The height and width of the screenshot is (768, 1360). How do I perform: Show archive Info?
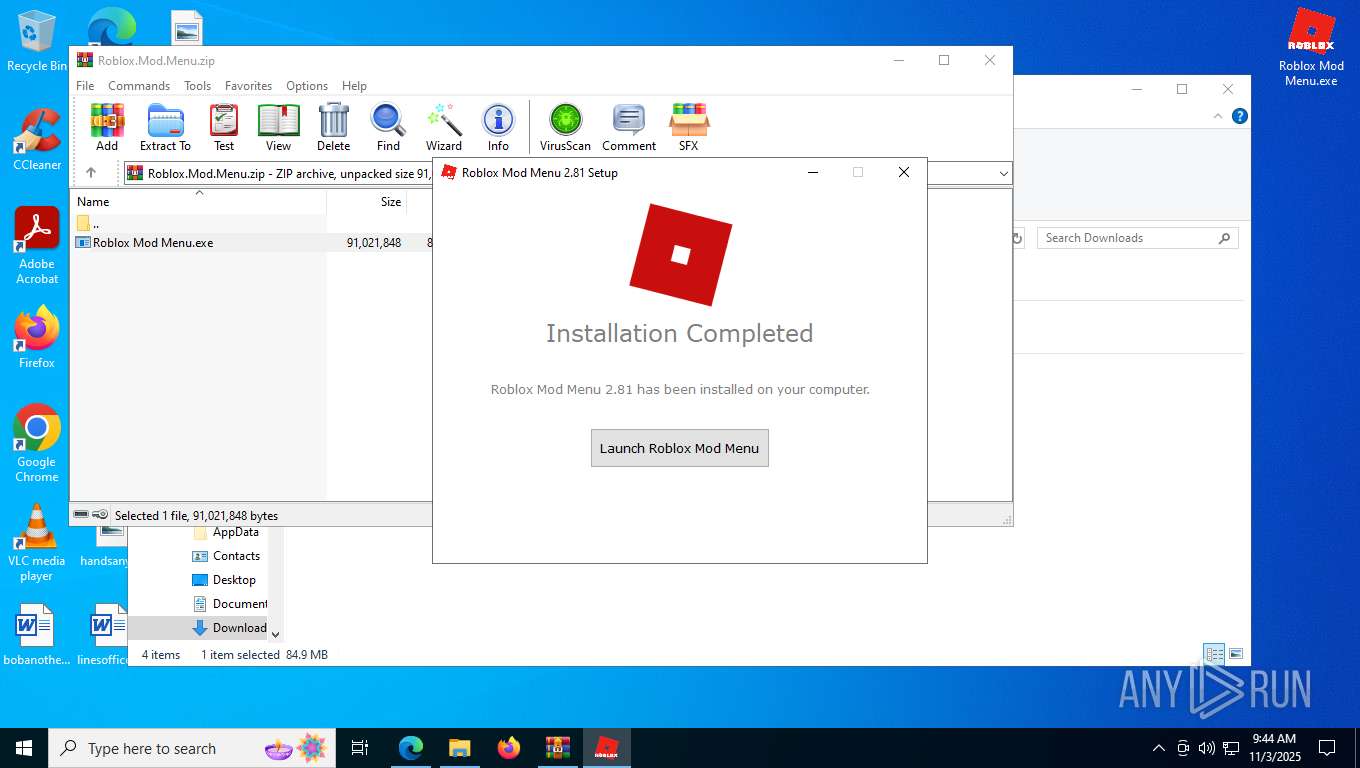pos(498,127)
